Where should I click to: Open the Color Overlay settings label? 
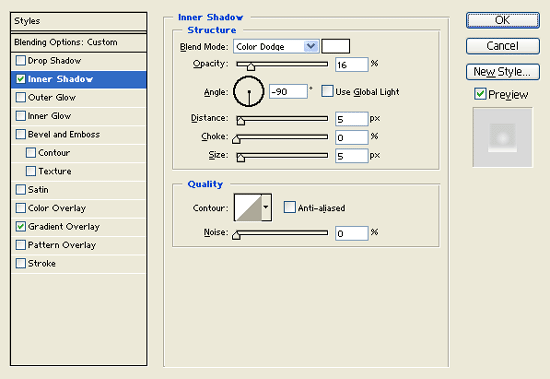57,208
